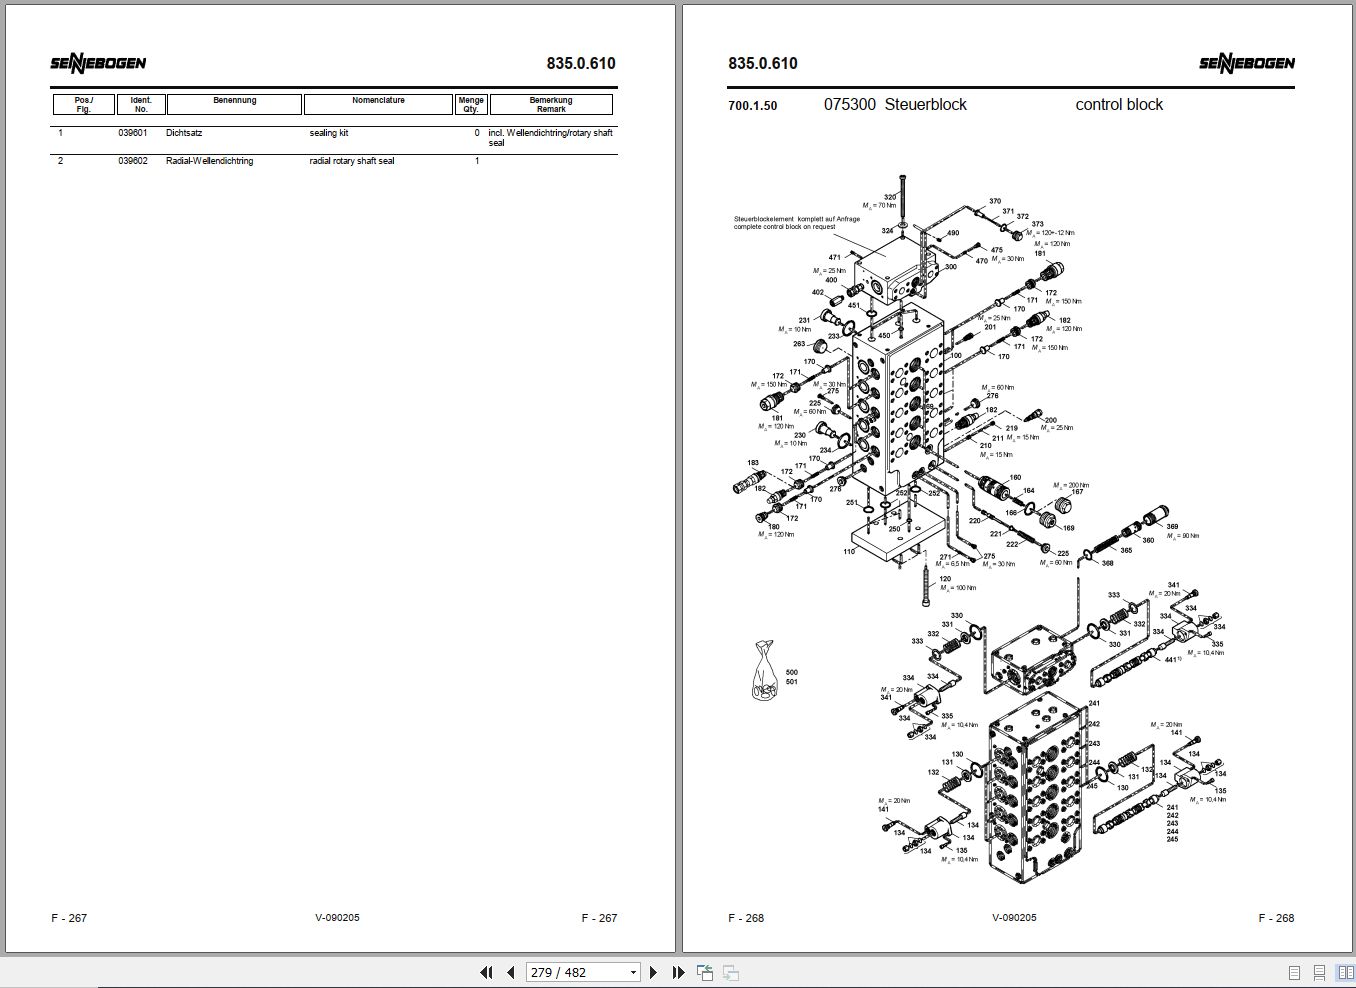Viewport: 1356px width, 988px height.
Task: Go to the previous page
Action: 510,972
